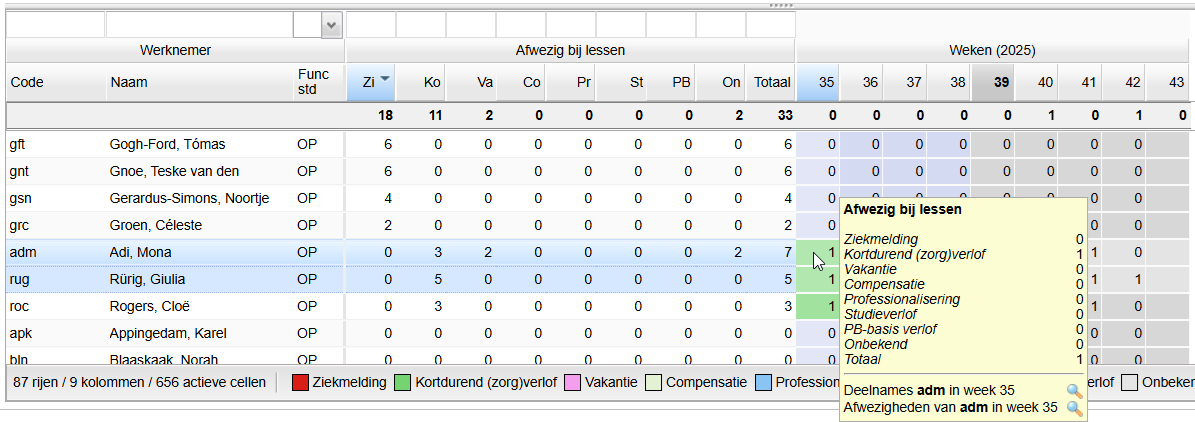Image resolution: width=1195 pixels, height=422 pixels.
Task: Click the blue Profession legend swatch
Action: 764,382
